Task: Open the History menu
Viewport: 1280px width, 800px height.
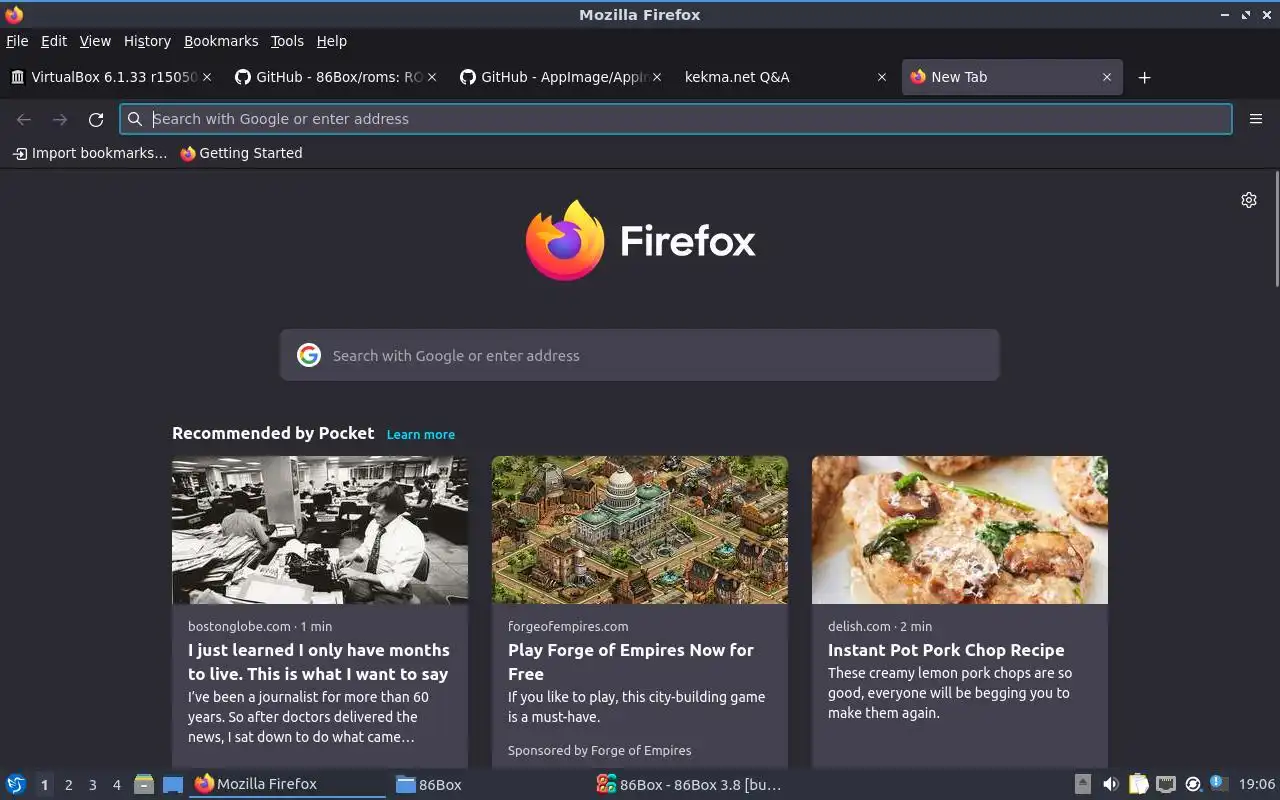Action: pyautogui.click(x=147, y=41)
